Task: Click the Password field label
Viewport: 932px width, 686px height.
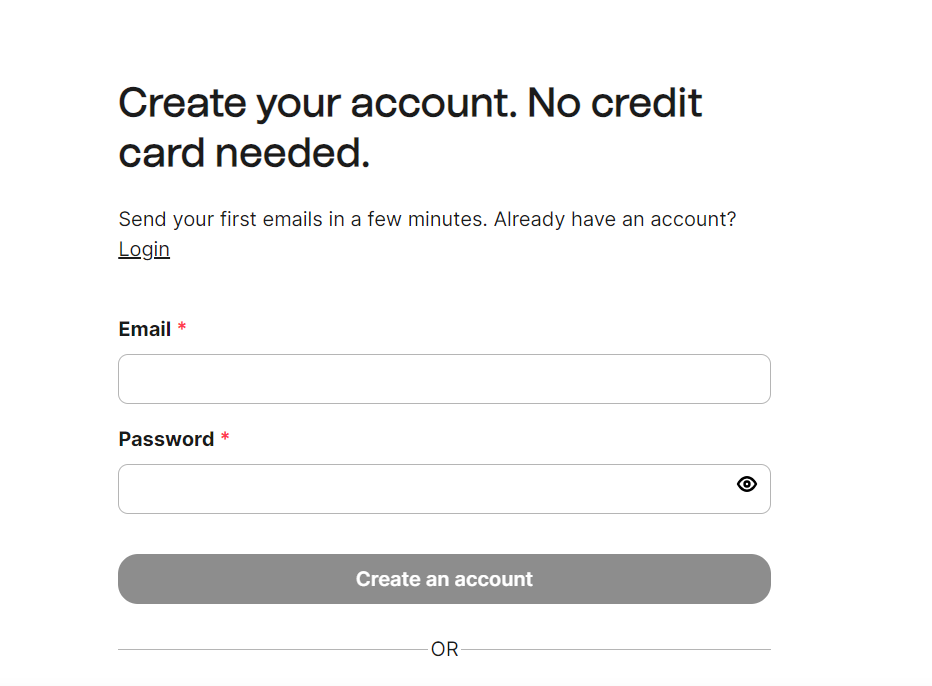Action: click(x=166, y=439)
